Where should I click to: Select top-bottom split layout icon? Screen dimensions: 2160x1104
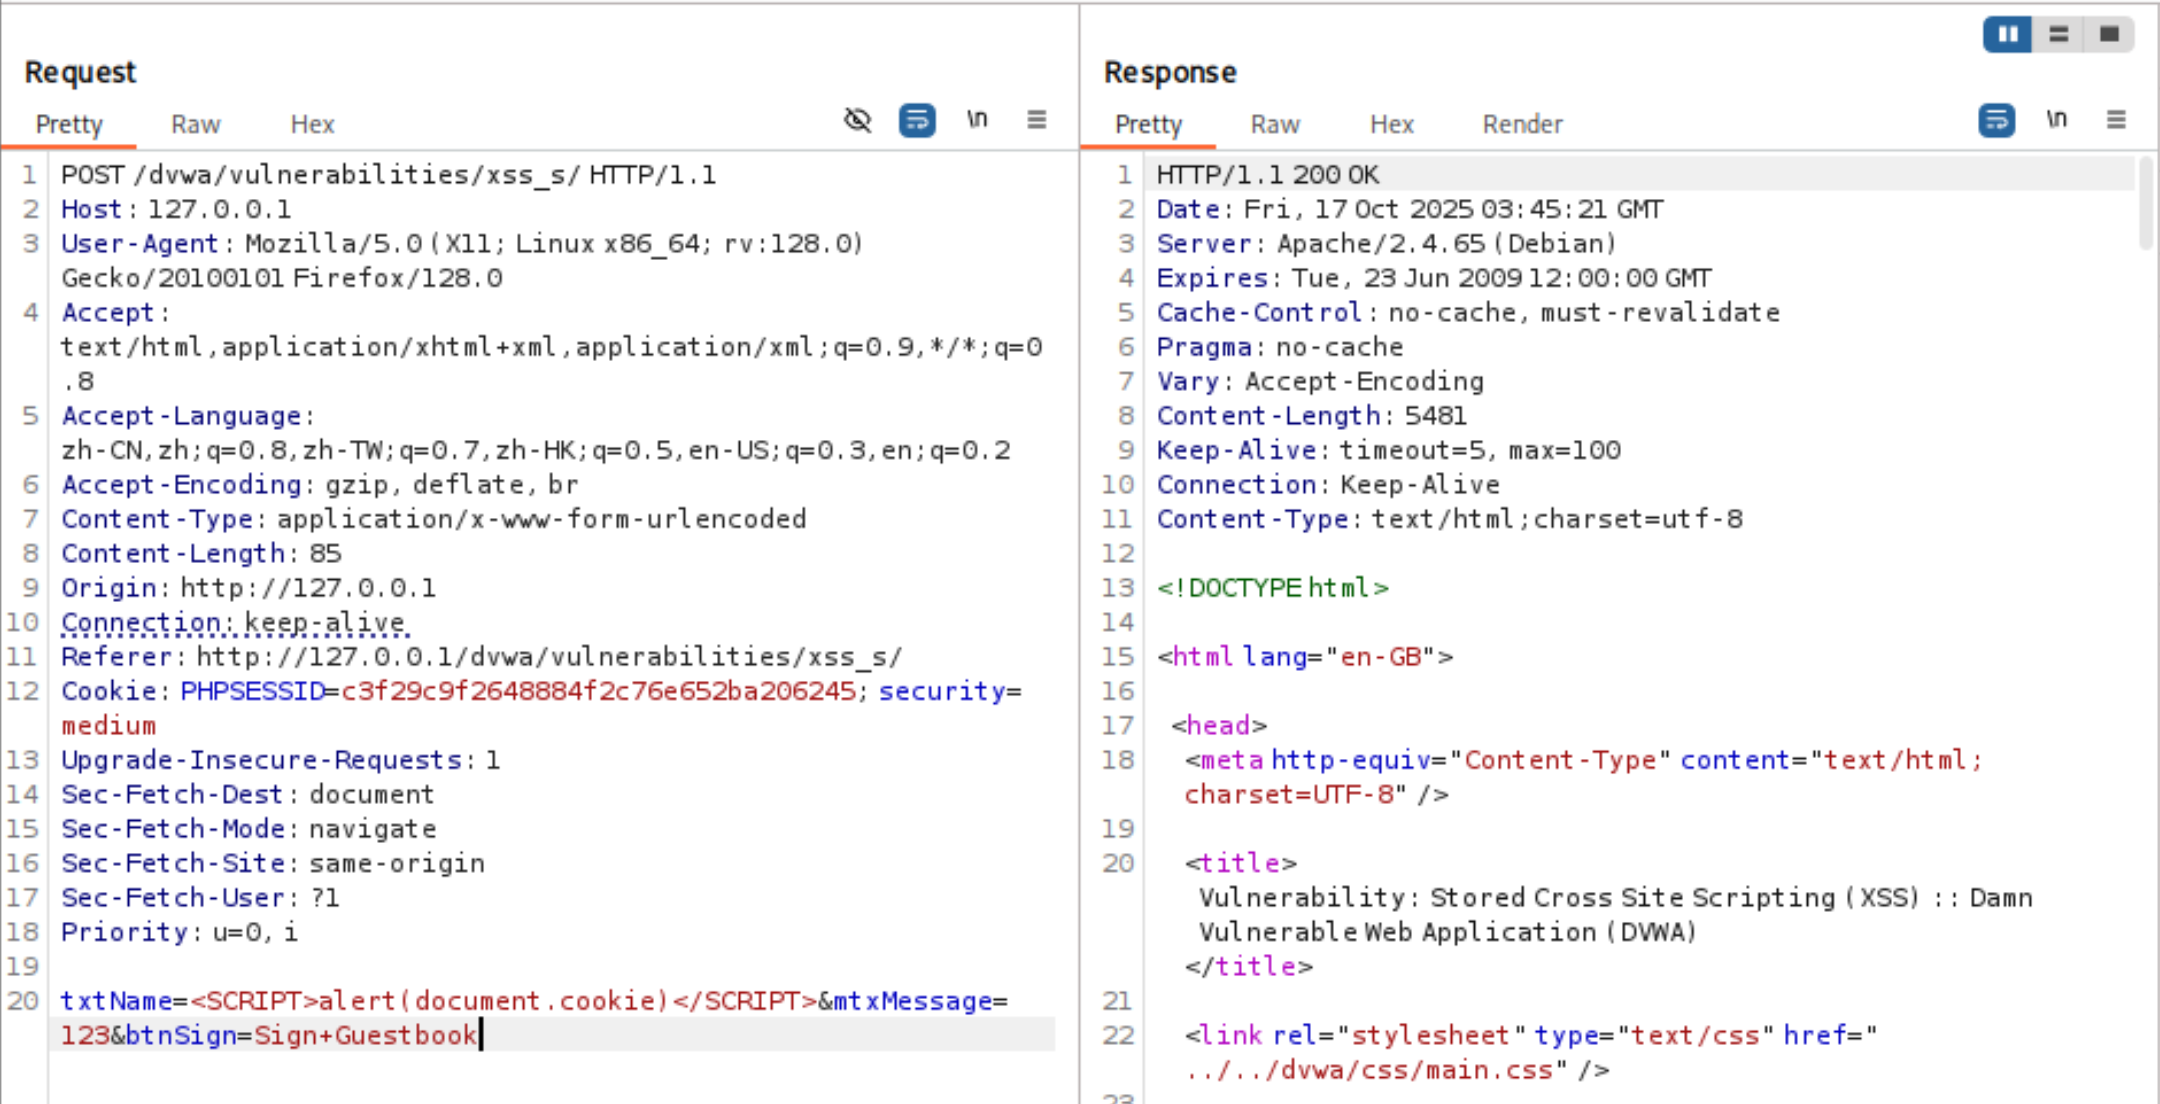2058,35
